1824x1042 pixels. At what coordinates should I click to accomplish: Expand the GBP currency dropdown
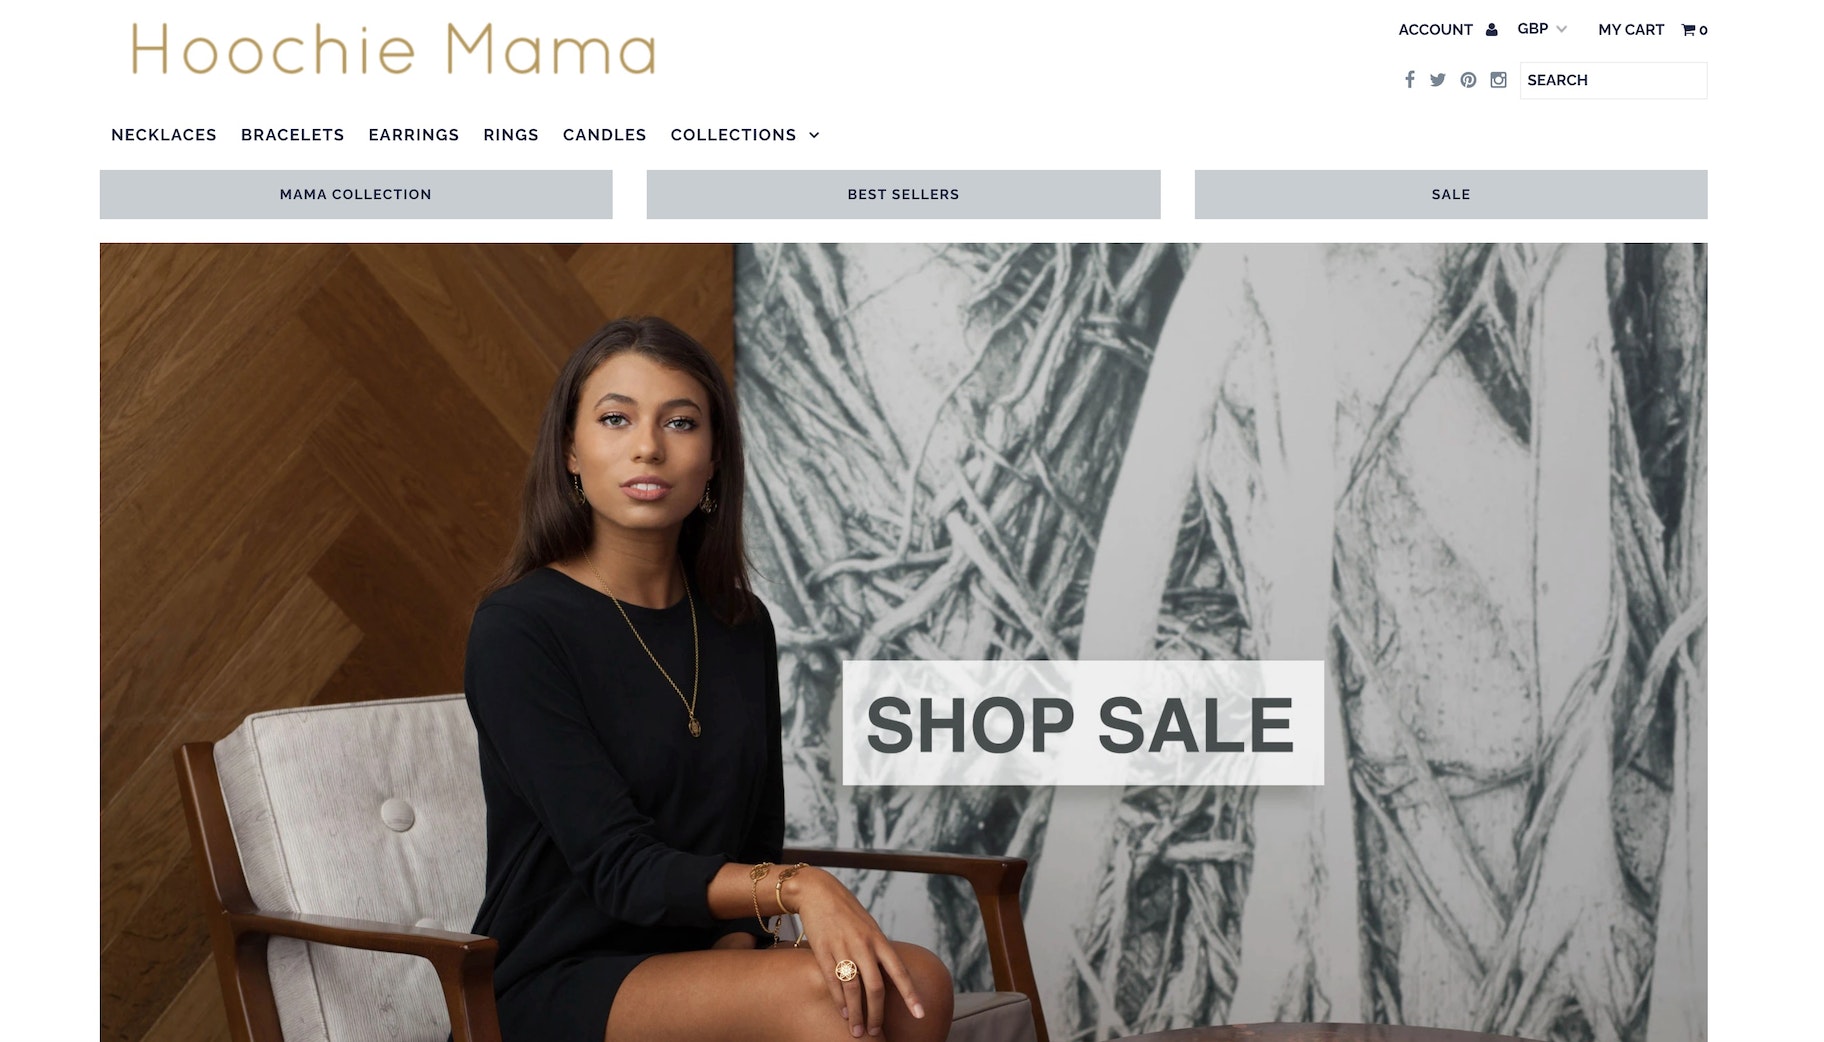tap(1542, 29)
